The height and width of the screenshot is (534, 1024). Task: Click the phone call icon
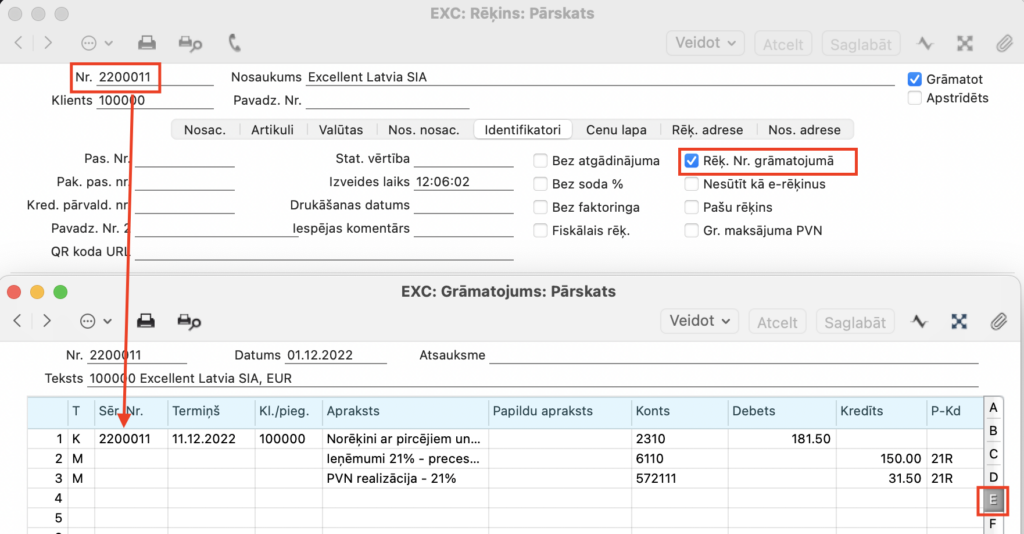pos(234,43)
